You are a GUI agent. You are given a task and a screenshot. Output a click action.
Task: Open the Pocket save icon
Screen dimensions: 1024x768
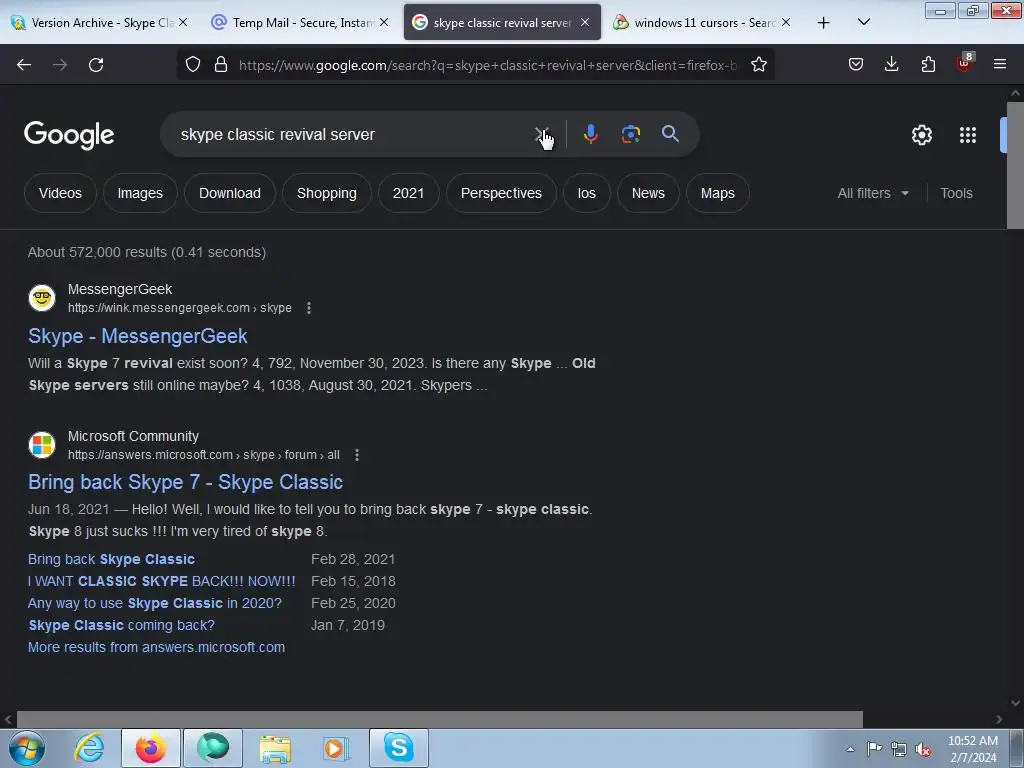pyautogui.click(x=856, y=64)
